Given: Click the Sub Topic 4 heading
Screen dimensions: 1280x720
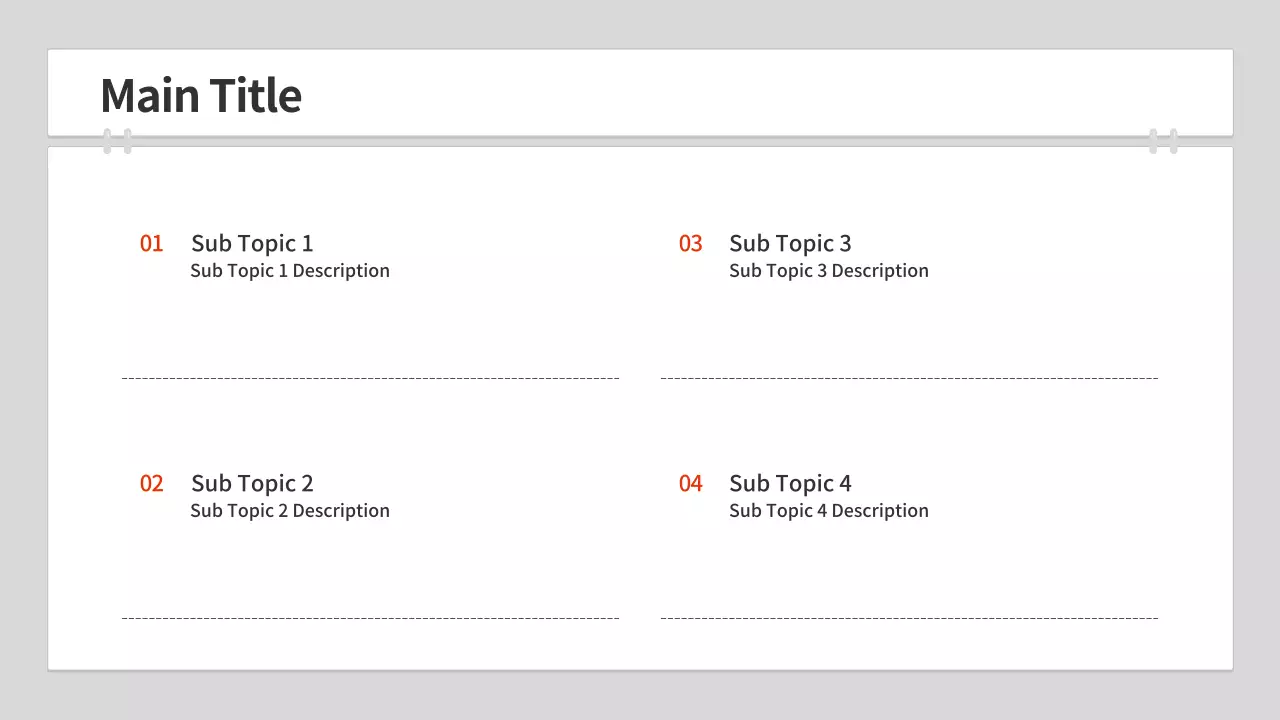Looking at the screenshot, I should [790, 484].
